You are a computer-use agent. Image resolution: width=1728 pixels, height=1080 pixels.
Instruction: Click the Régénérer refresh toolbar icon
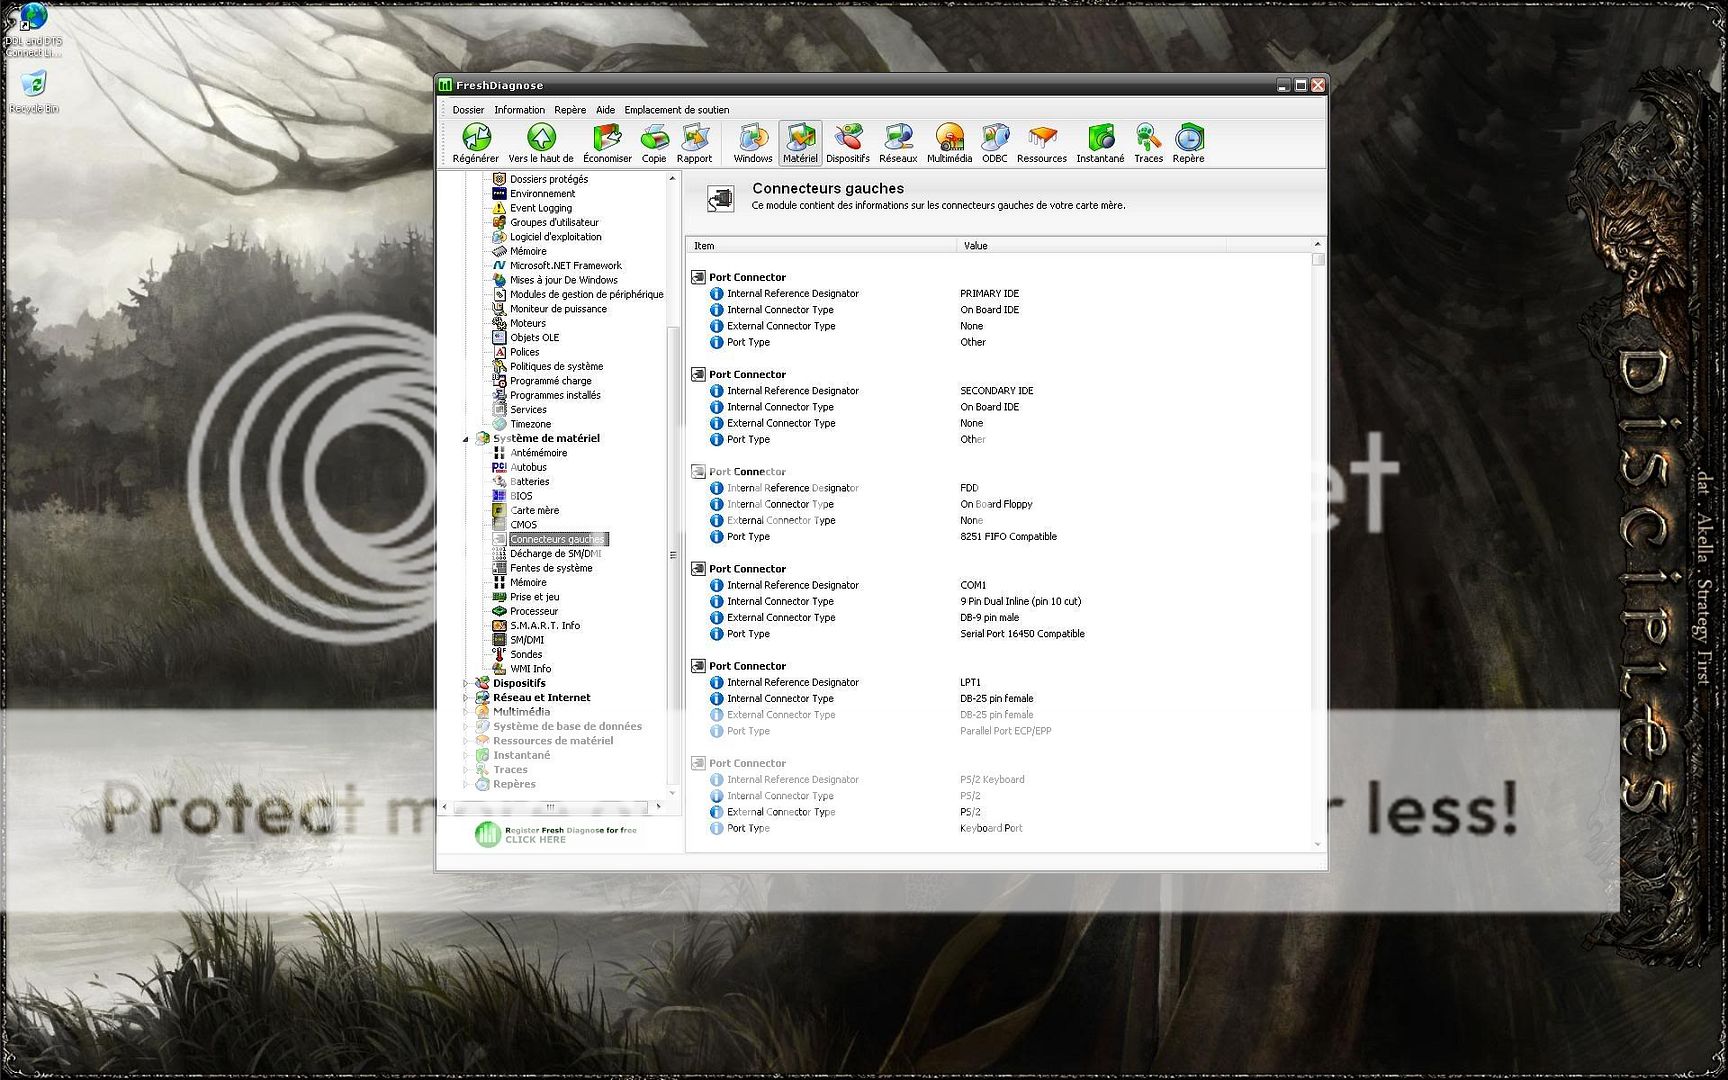coord(476,142)
